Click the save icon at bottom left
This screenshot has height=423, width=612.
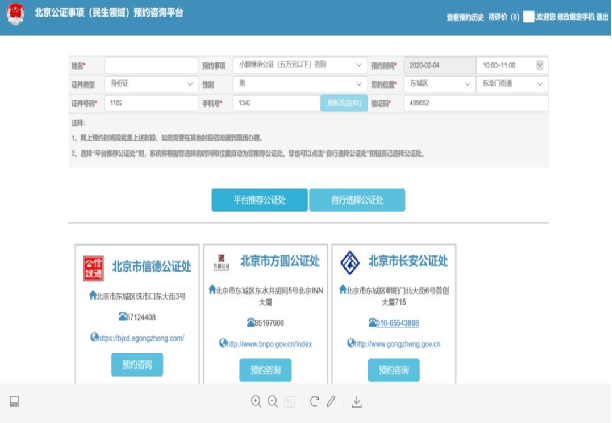[14, 401]
